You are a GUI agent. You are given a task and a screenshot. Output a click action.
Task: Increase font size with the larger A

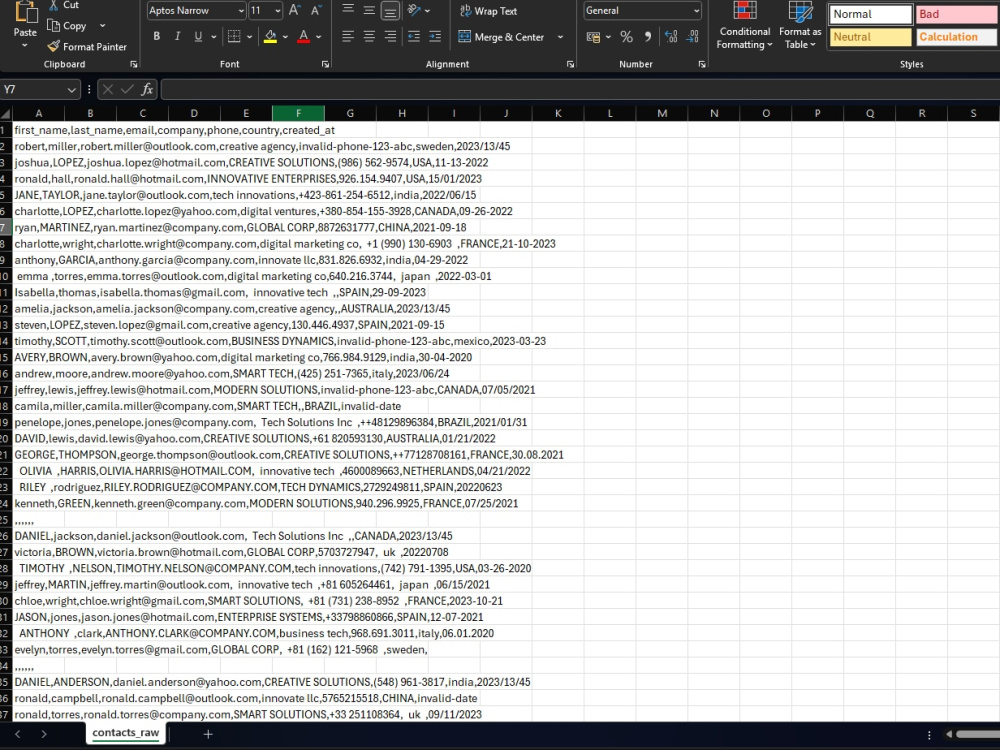coord(294,10)
